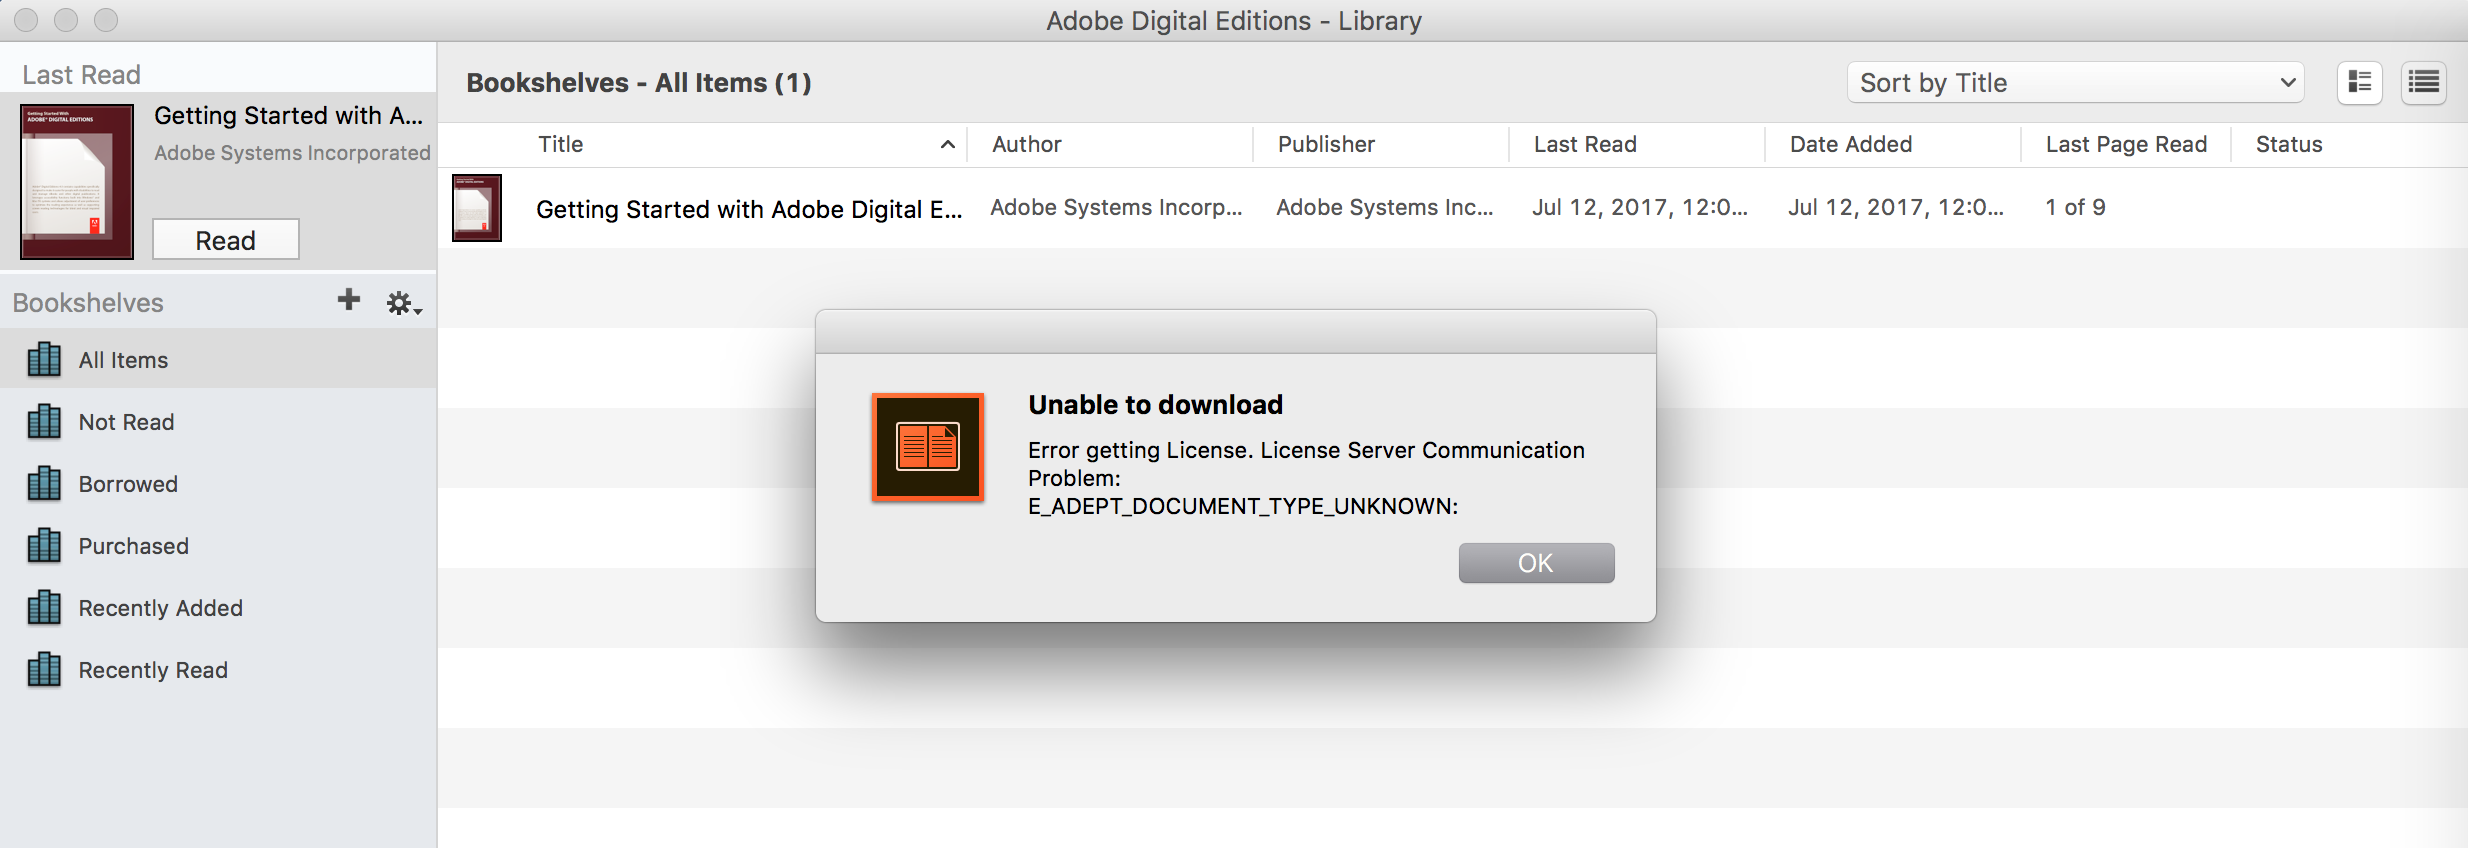
Task: Click the Purchased bookshelf icon
Action: point(44,546)
